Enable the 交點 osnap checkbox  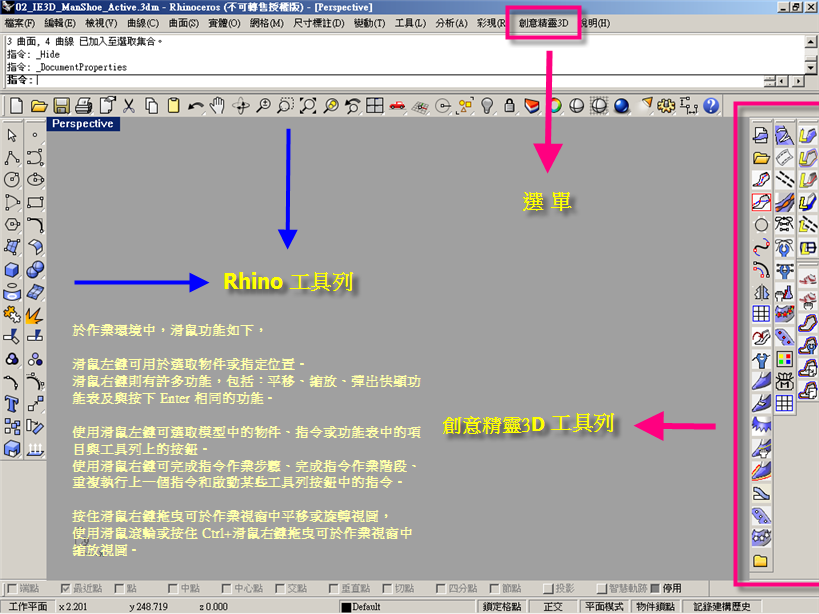tap(280, 589)
